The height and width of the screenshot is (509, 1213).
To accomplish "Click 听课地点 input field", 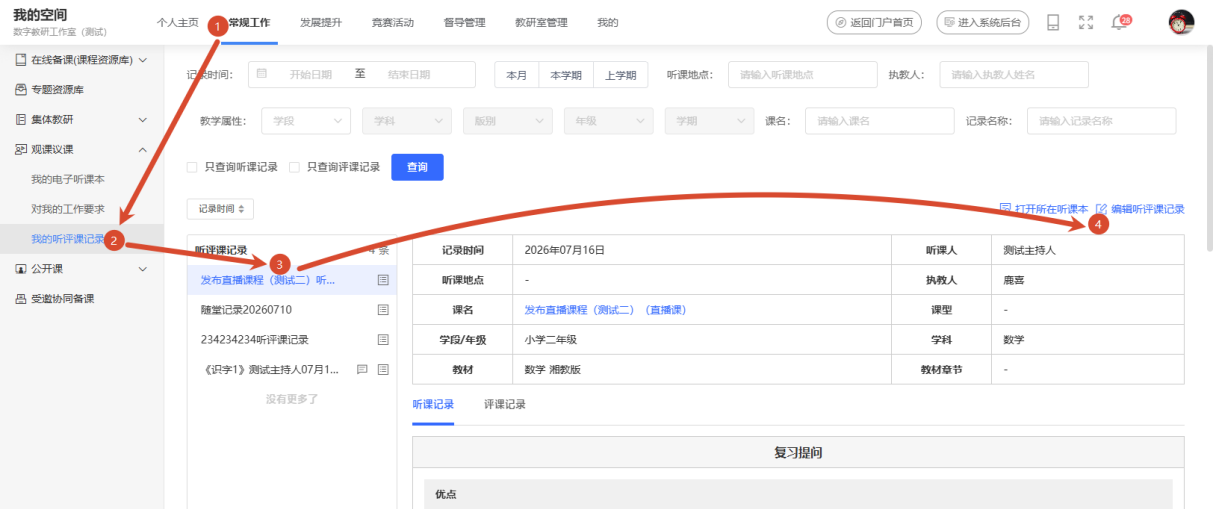I will point(802,74).
